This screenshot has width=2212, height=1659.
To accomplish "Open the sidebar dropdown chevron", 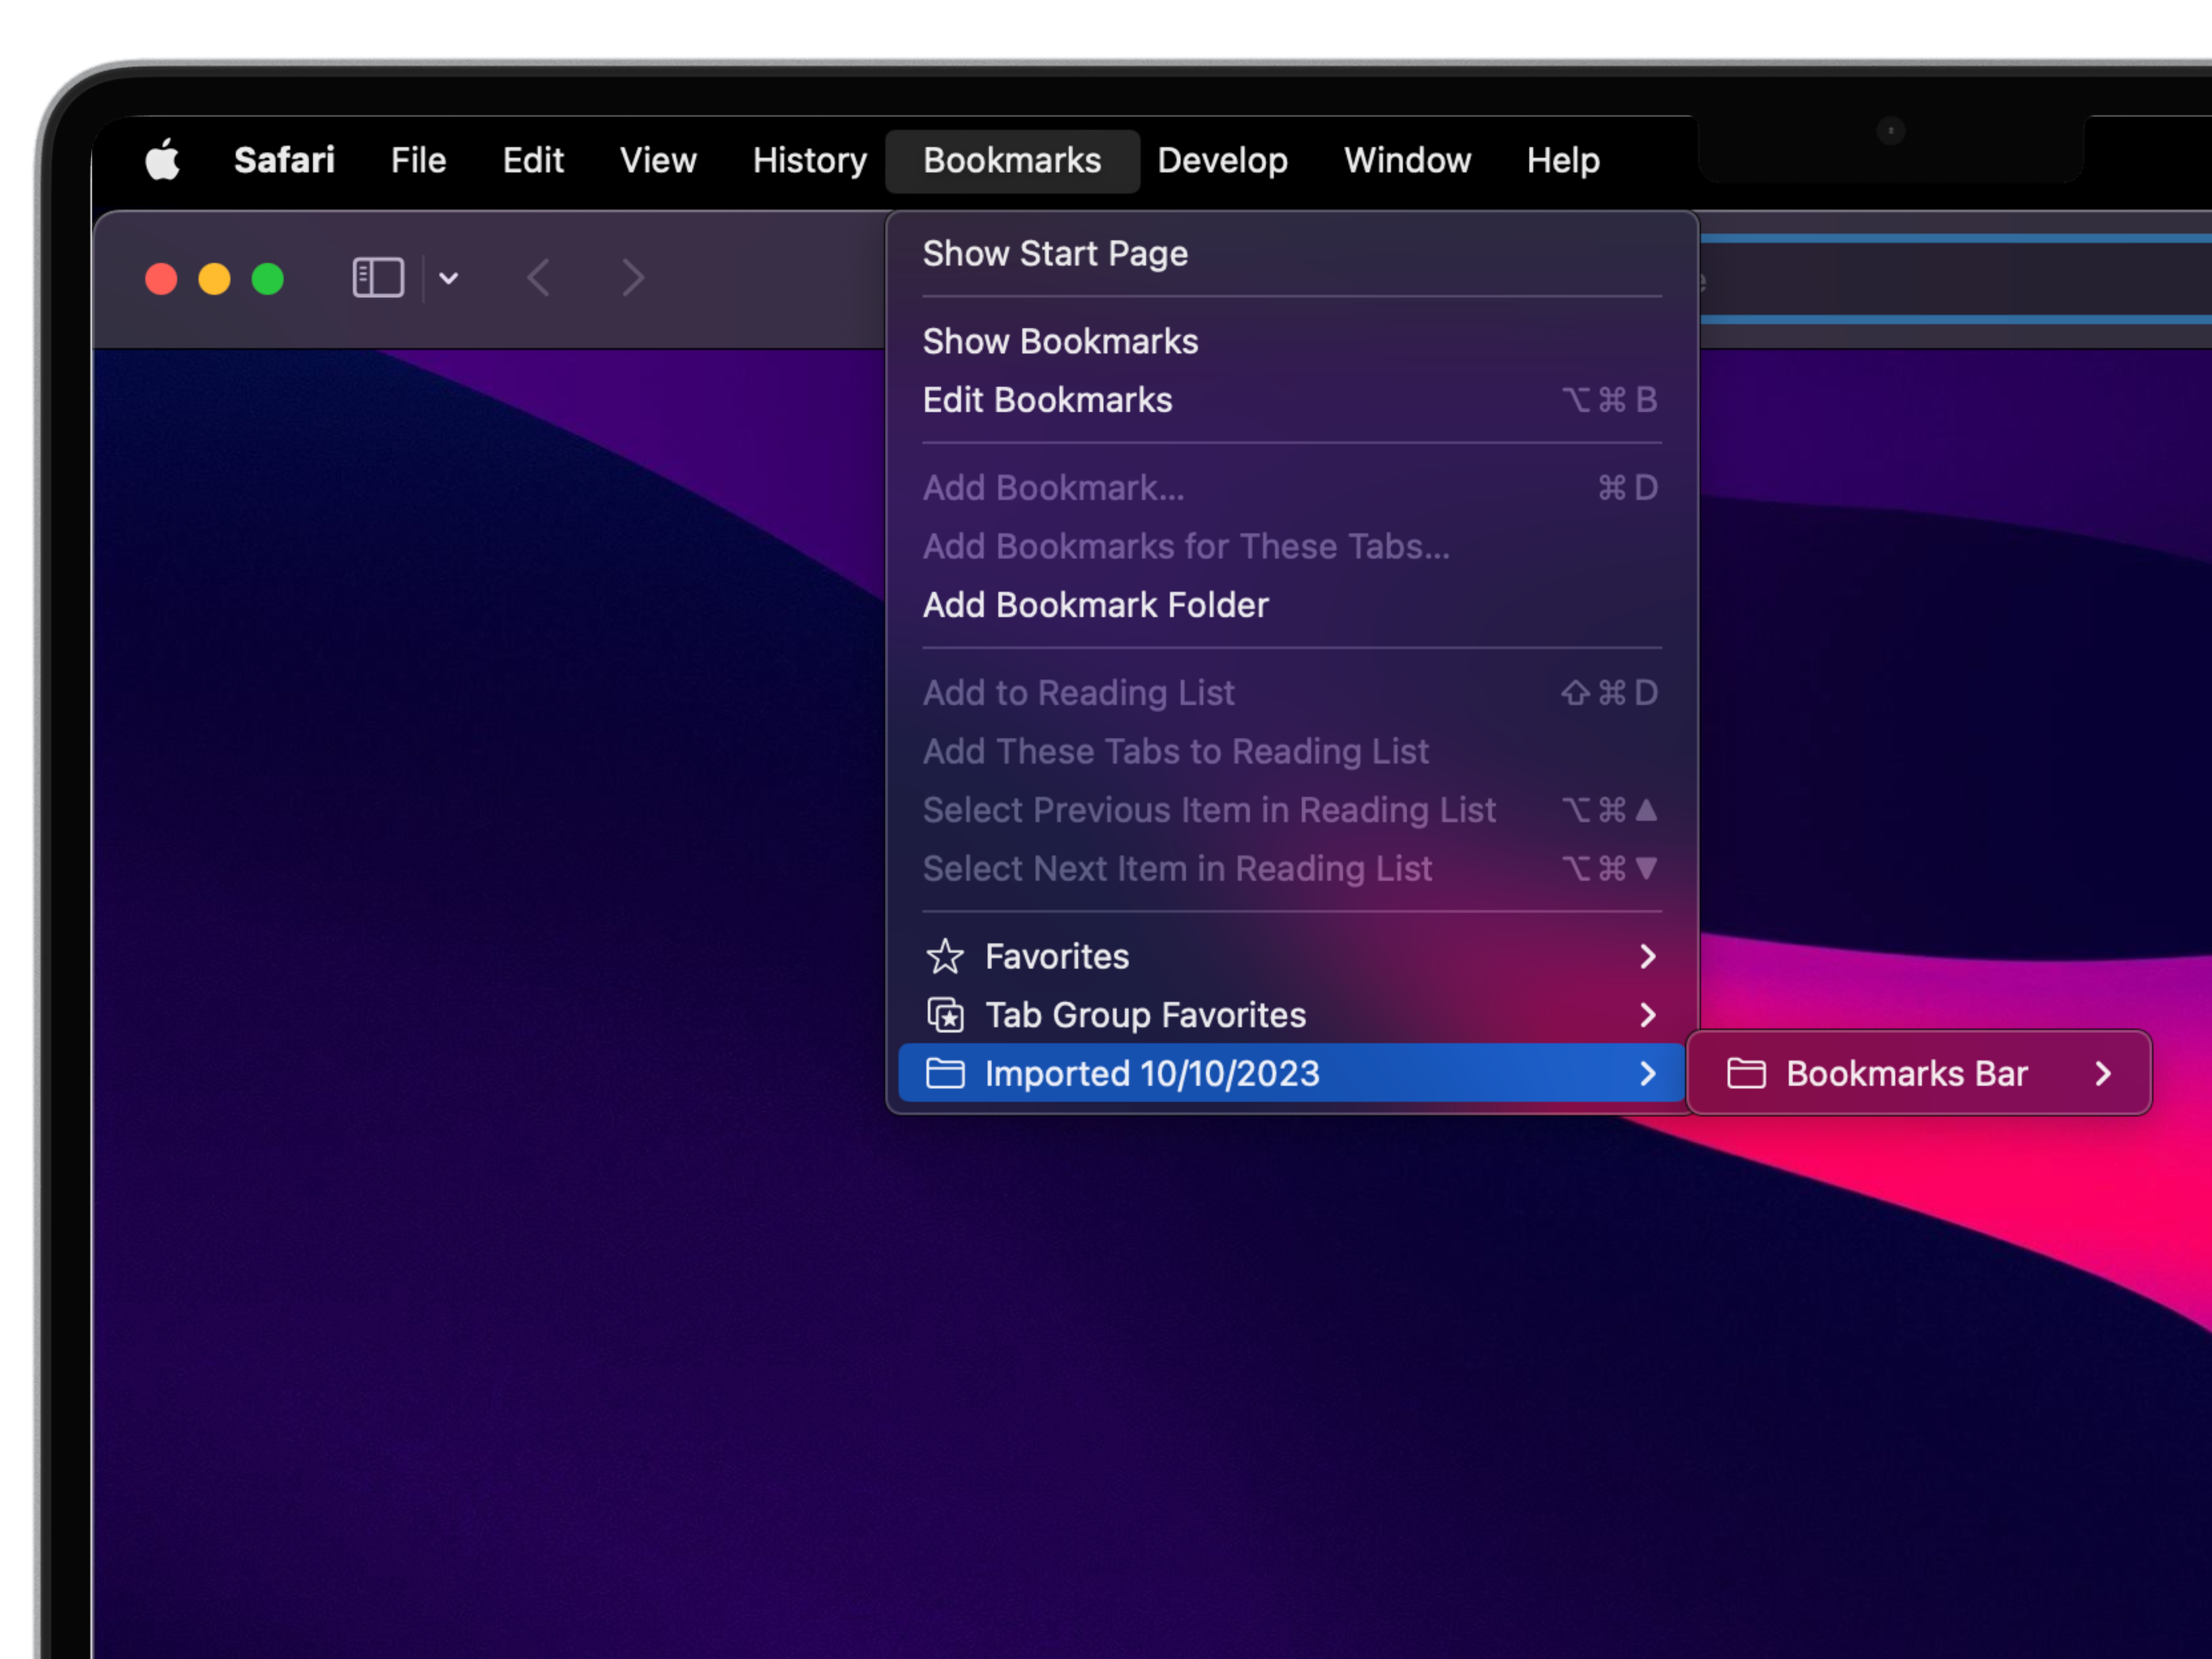I will click(449, 278).
